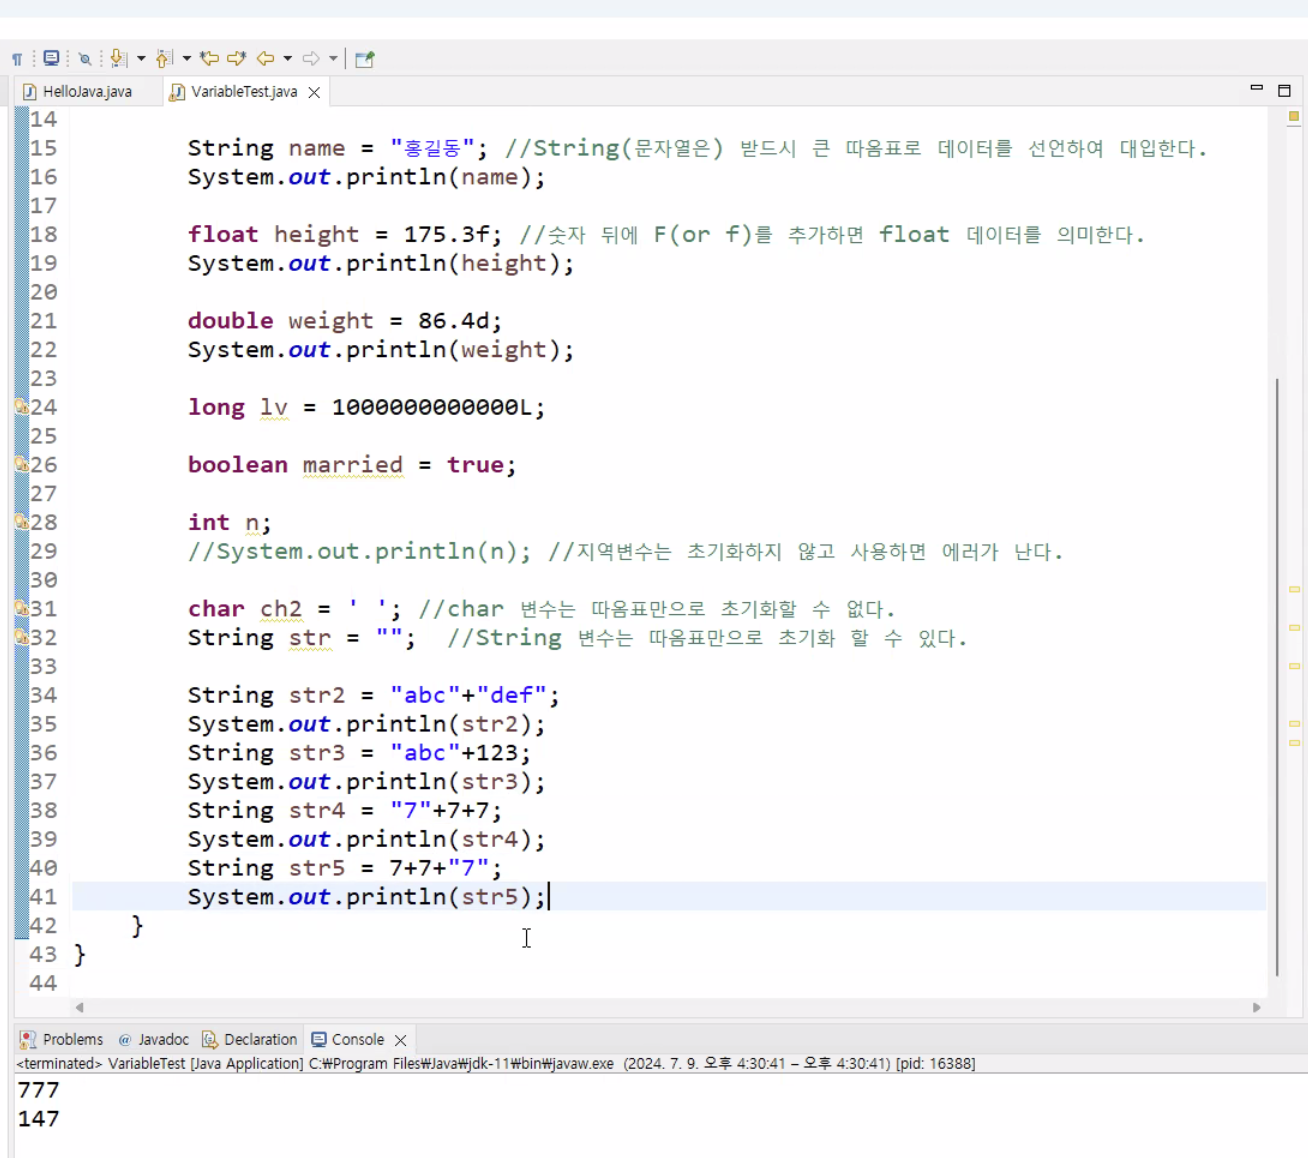Image resolution: width=1308 pixels, height=1158 pixels.
Task: Click horizontal scrollbar right arrow
Action: point(1257,1007)
